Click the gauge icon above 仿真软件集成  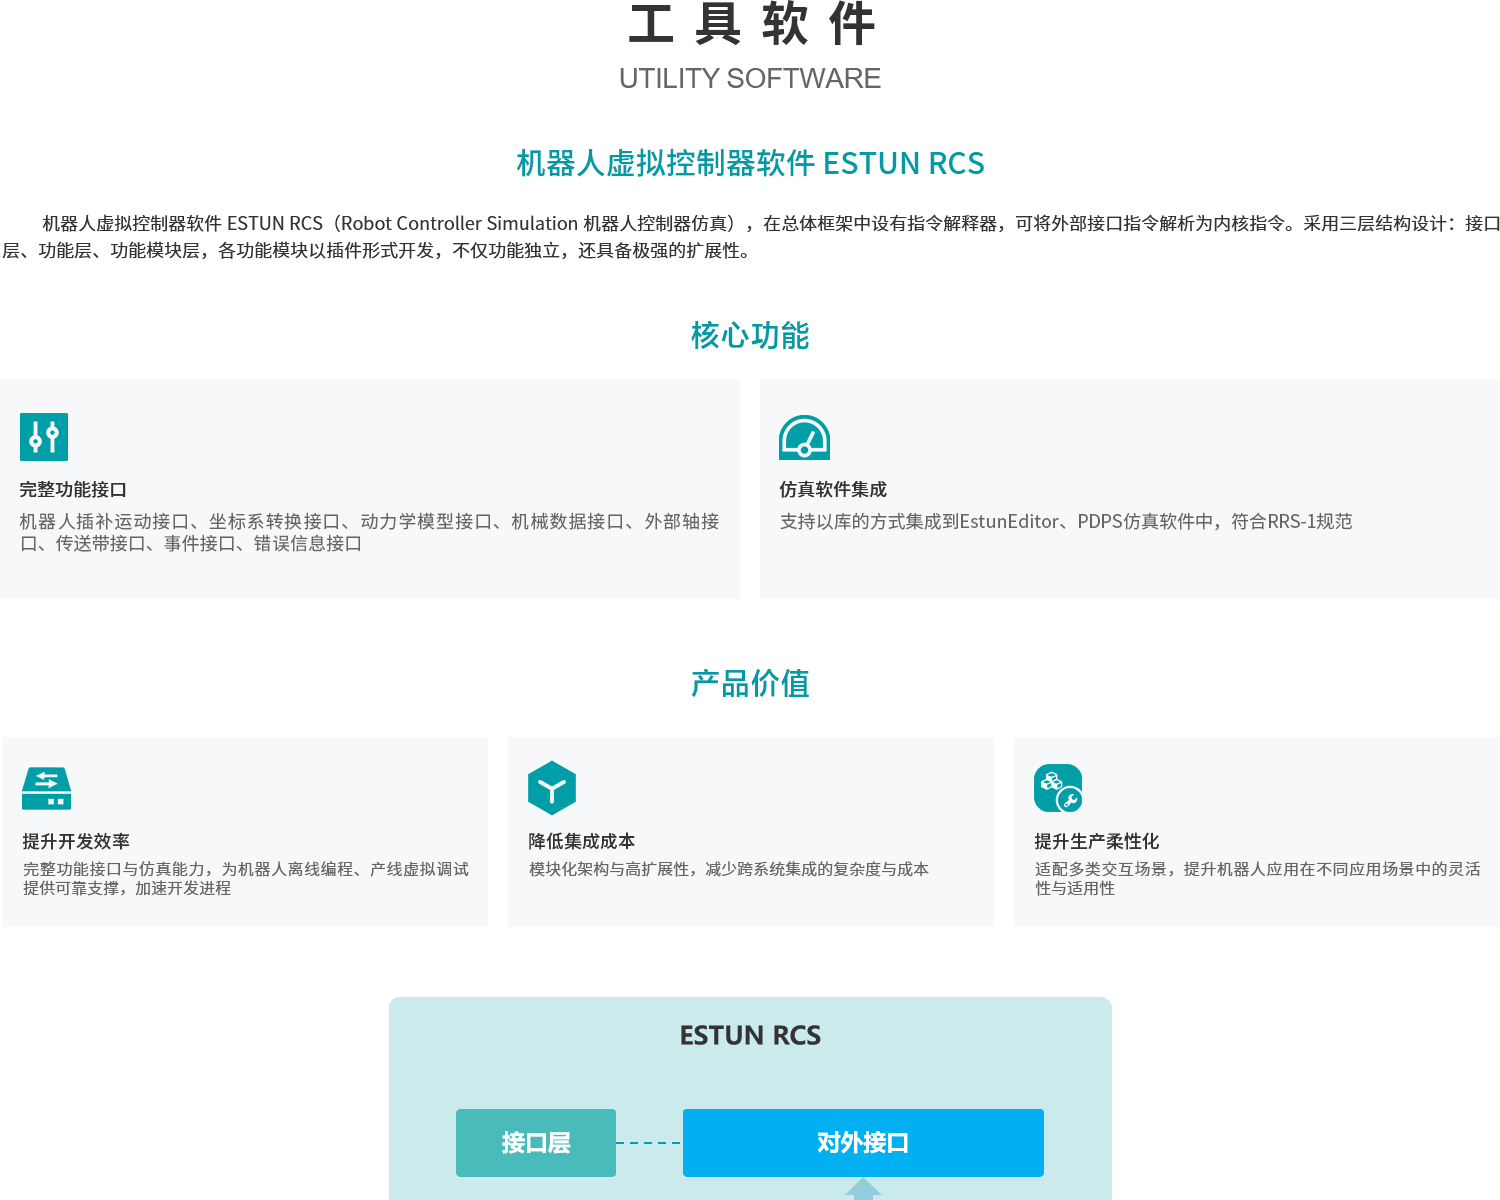pyautogui.click(x=804, y=437)
